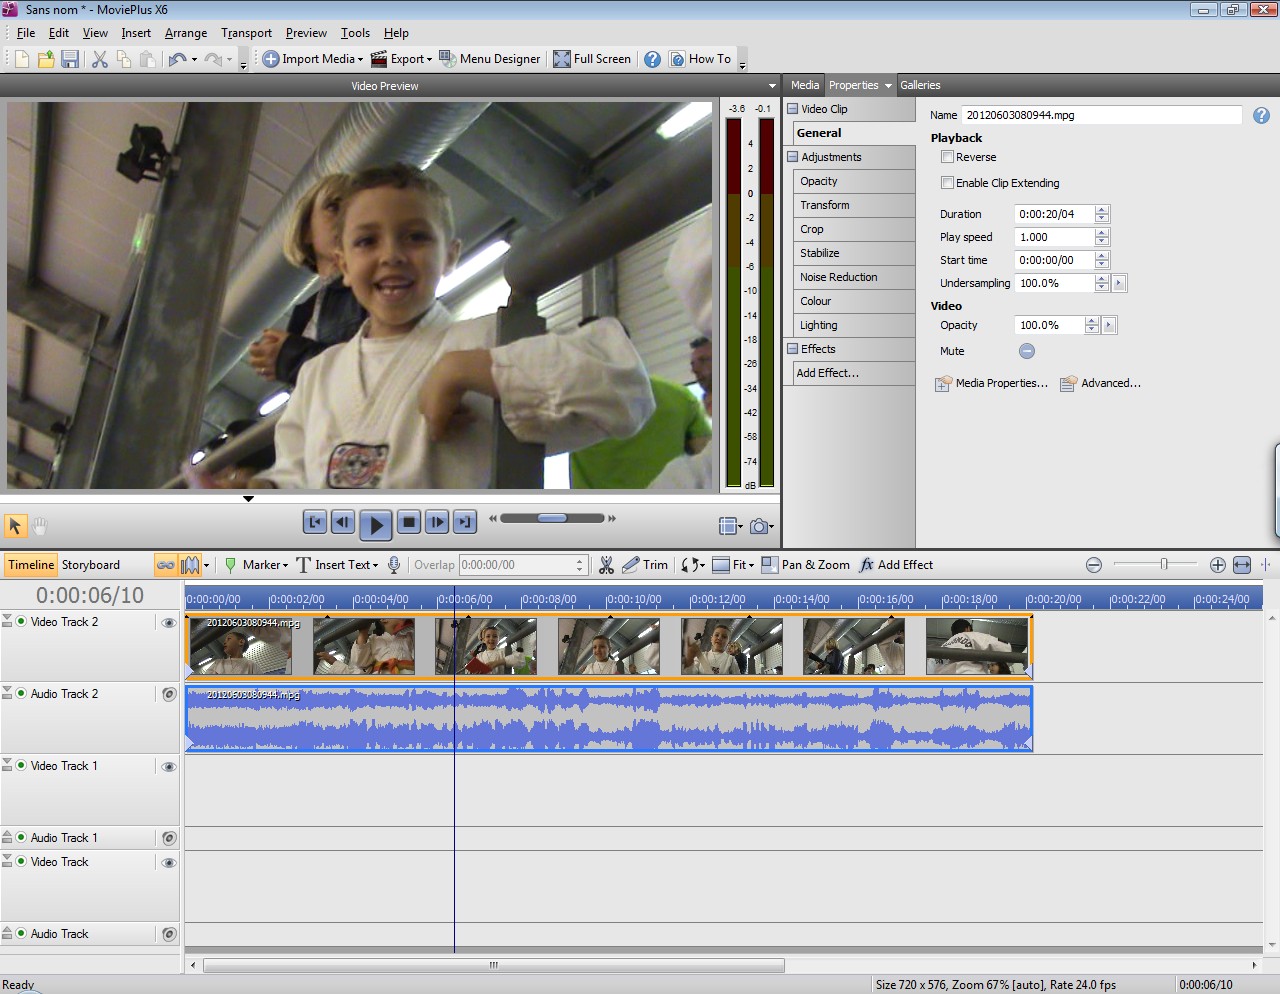Tick the Enable Clip Extending checkbox
This screenshot has width=1280, height=994.
(x=947, y=183)
